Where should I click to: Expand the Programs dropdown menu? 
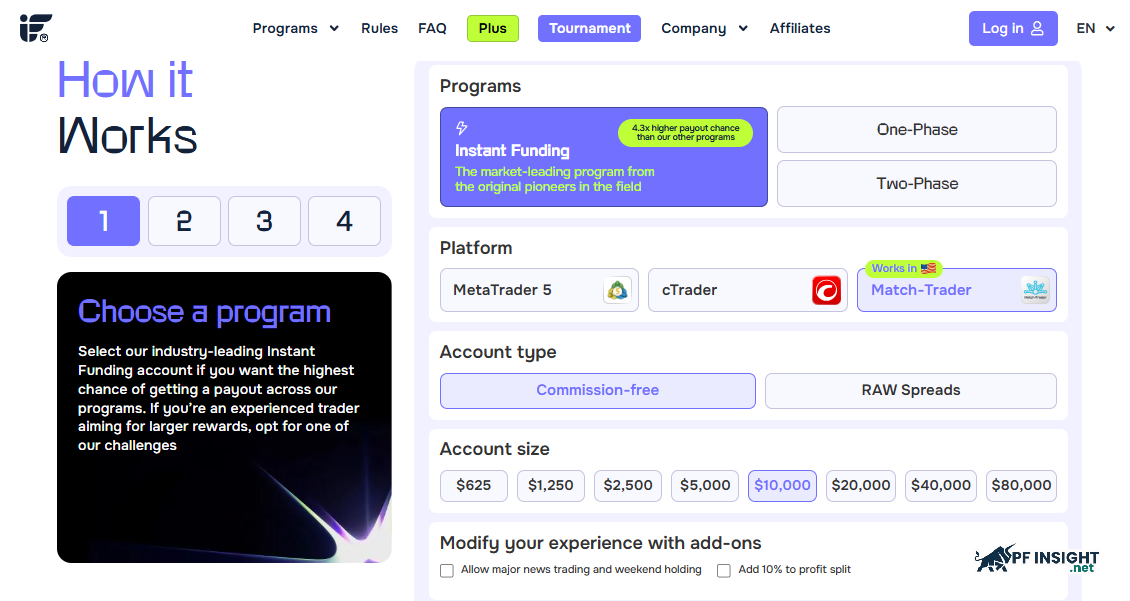295,28
